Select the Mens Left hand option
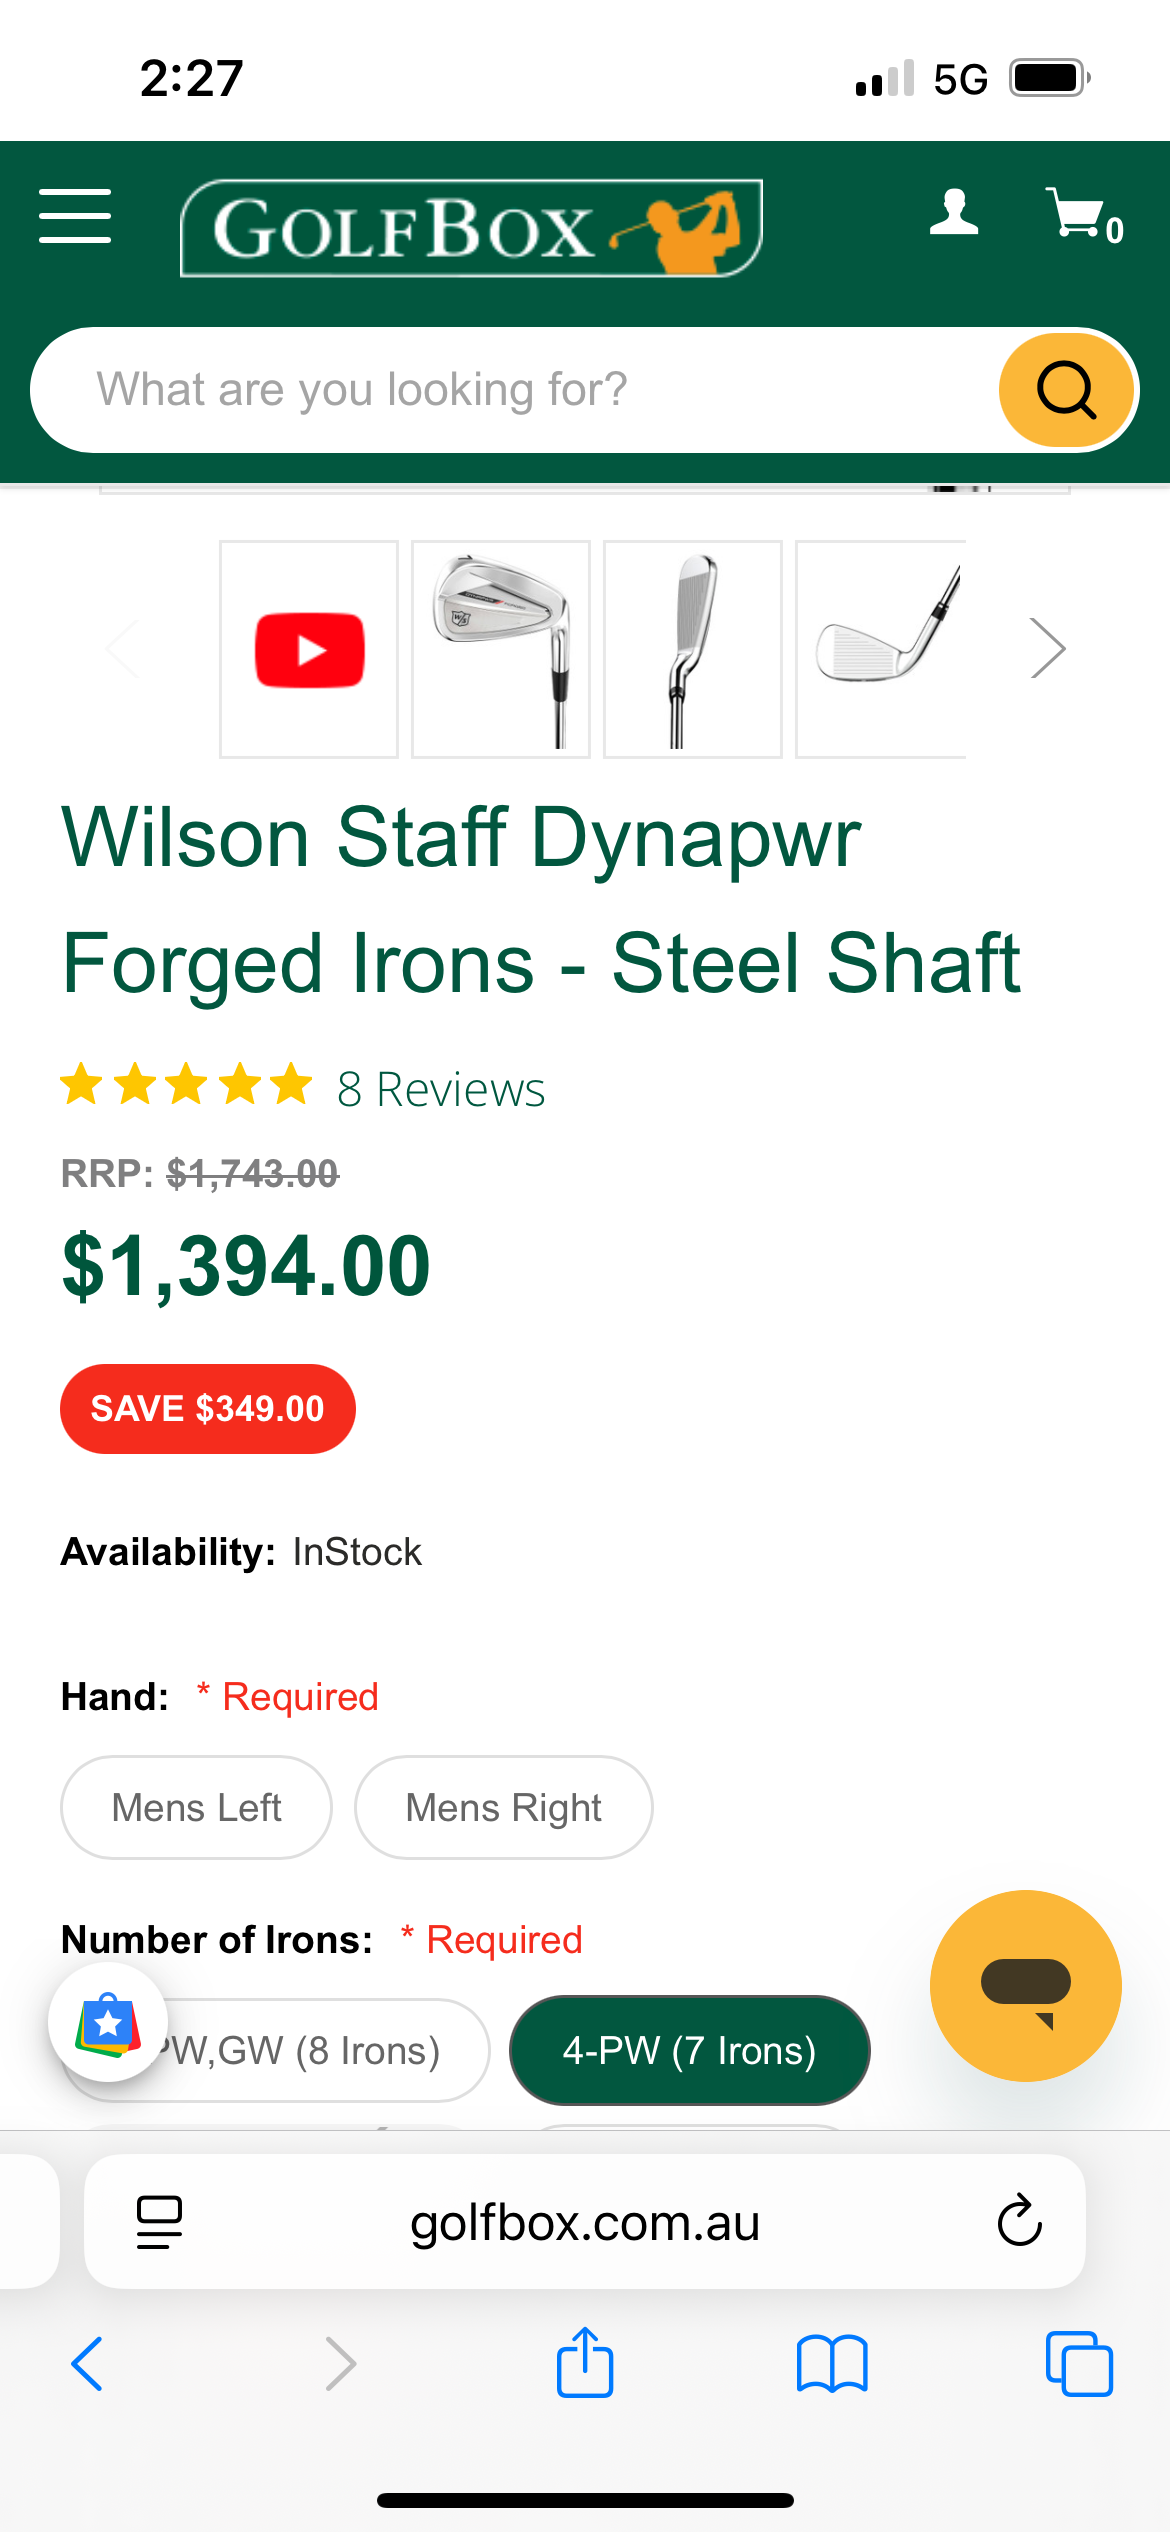 [x=196, y=1808]
